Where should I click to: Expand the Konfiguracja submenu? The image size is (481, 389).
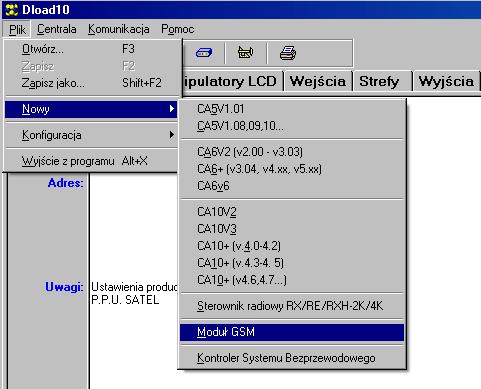click(x=91, y=135)
